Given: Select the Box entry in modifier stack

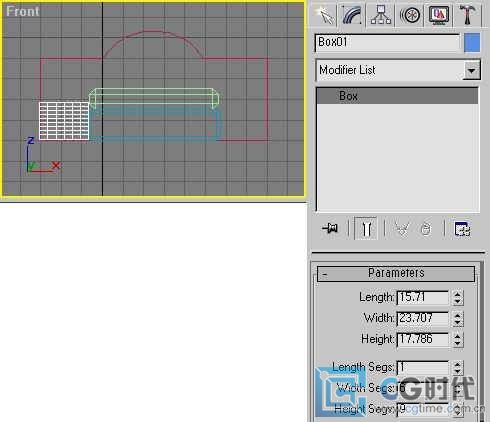Looking at the screenshot, I should pyautogui.click(x=397, y=96).
